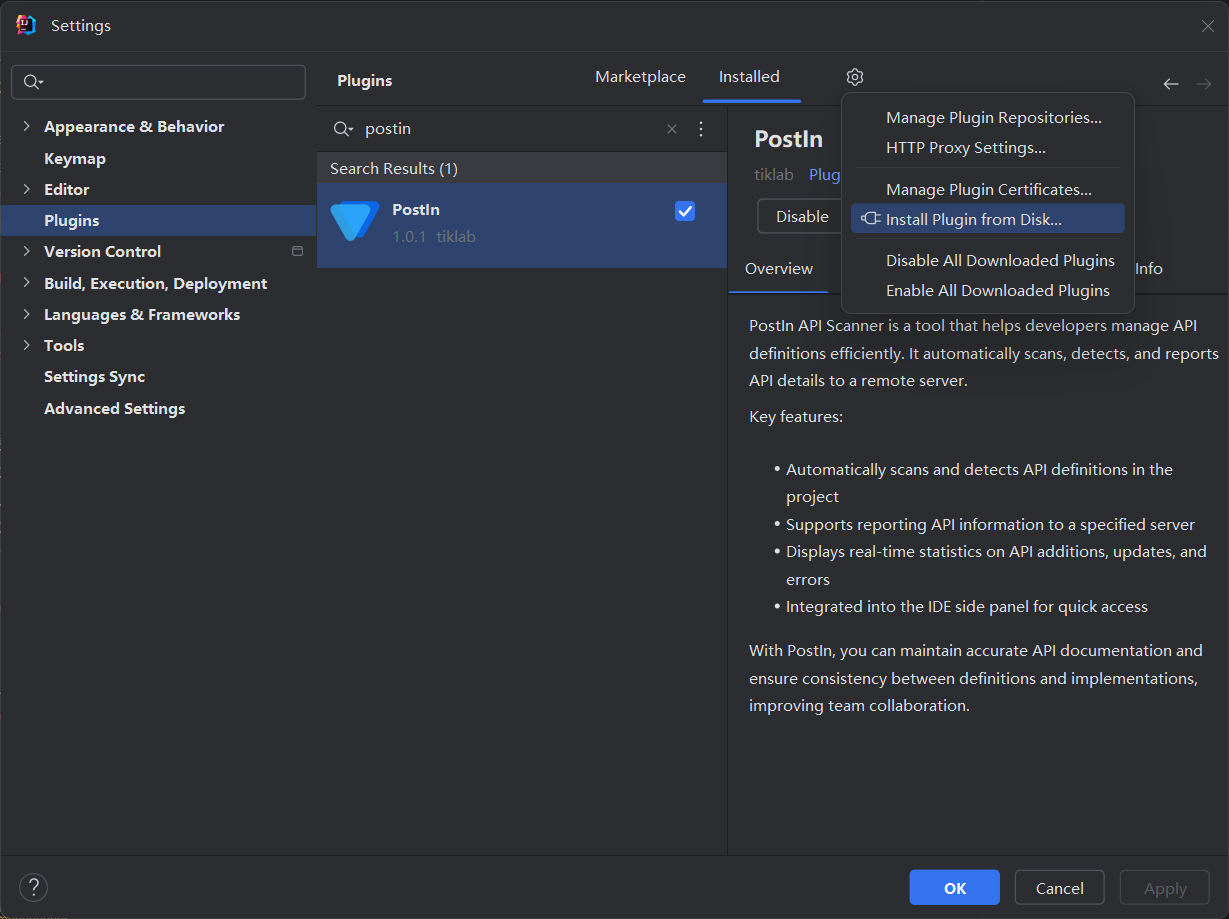1229x919 pixels.
Task: Navigate back with the left arrow
Action: pos(1171,84)
